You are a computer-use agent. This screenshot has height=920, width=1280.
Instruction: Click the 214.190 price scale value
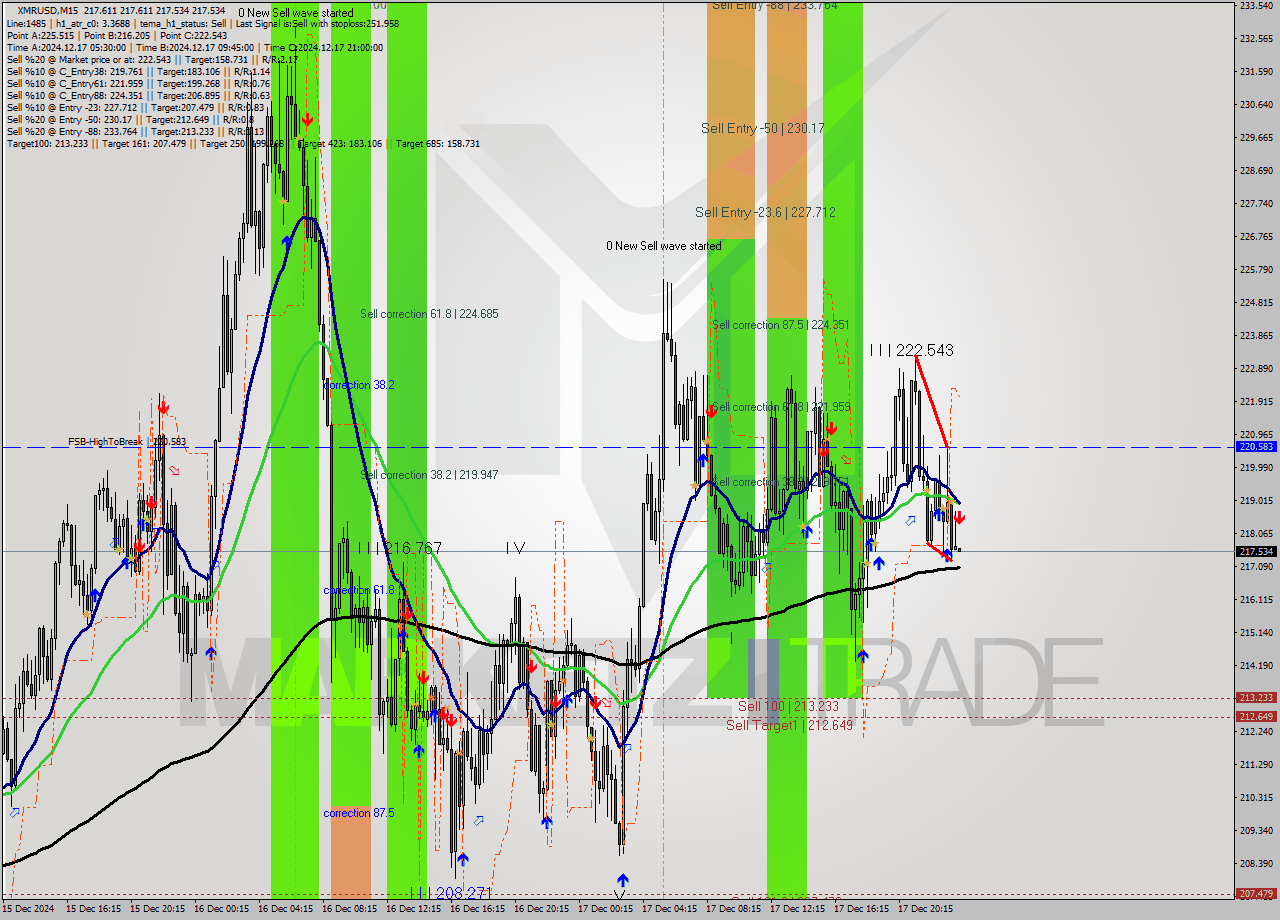click(x=1256, y=665)
